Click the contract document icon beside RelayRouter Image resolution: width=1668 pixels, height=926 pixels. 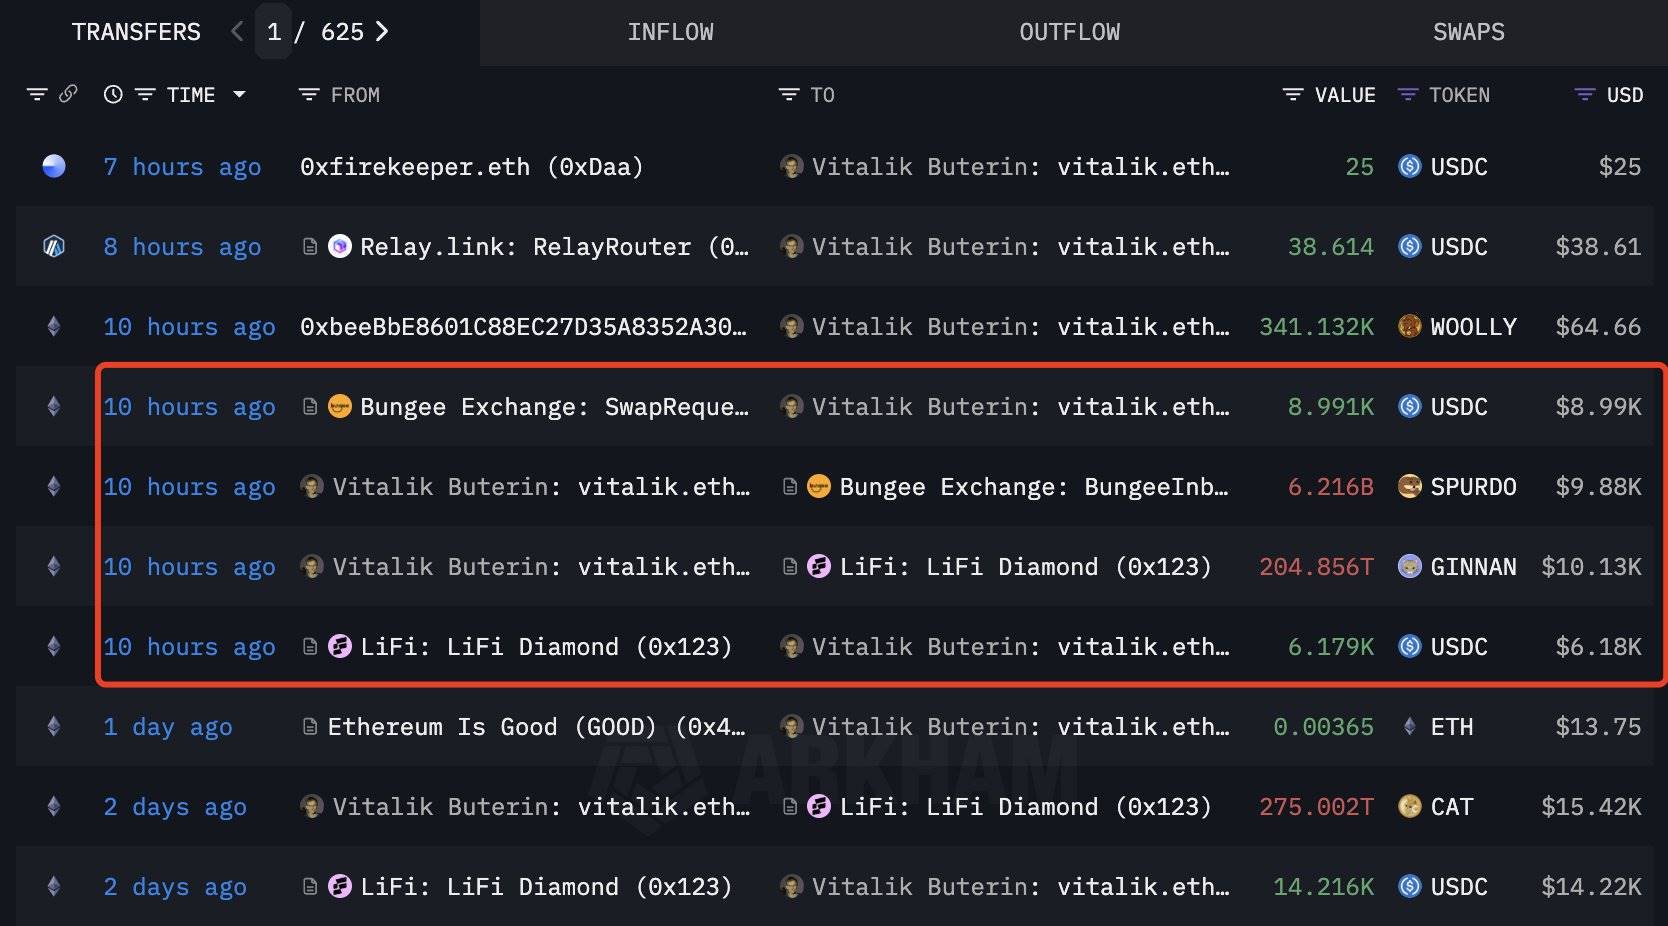pos(308,246)
